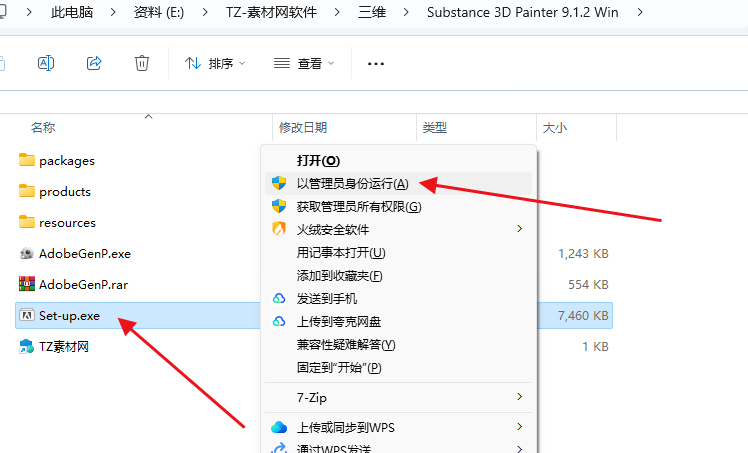This screenshot has height=453, width=748.
Task: Click the cloud icon beside 上传到夸克网盘
Action: pyautogui.click(x=279, y=321)
